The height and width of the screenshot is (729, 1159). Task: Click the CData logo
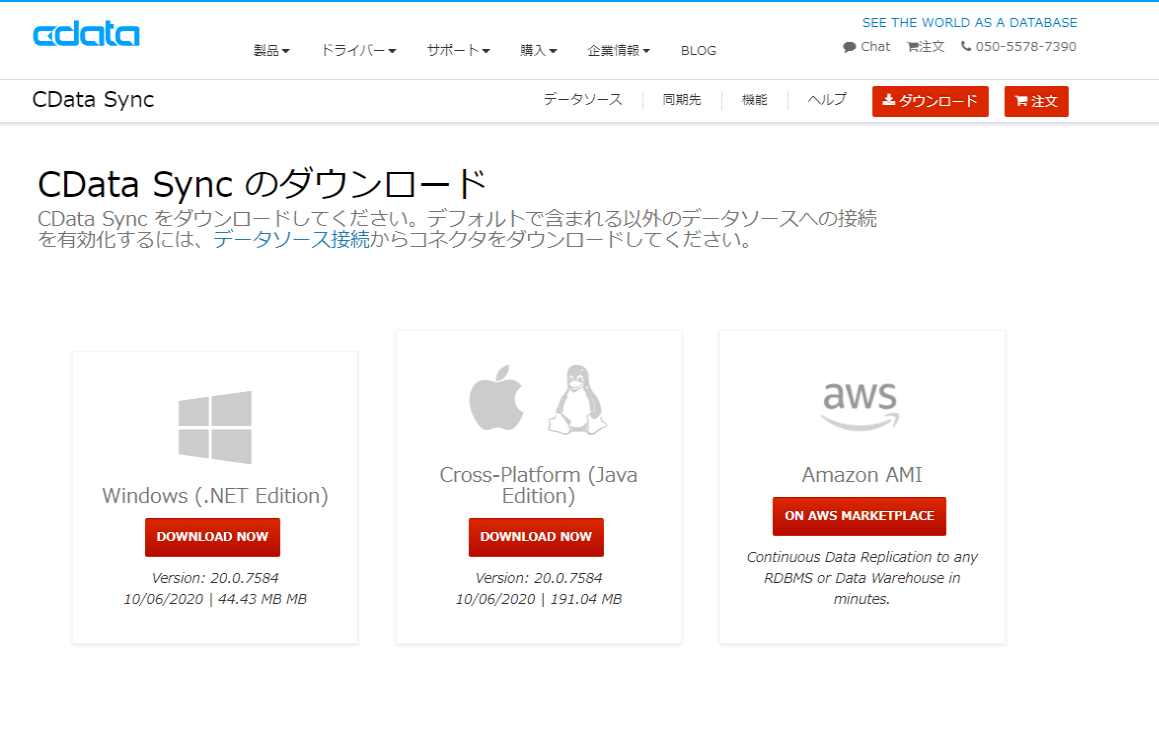(86, 34)
